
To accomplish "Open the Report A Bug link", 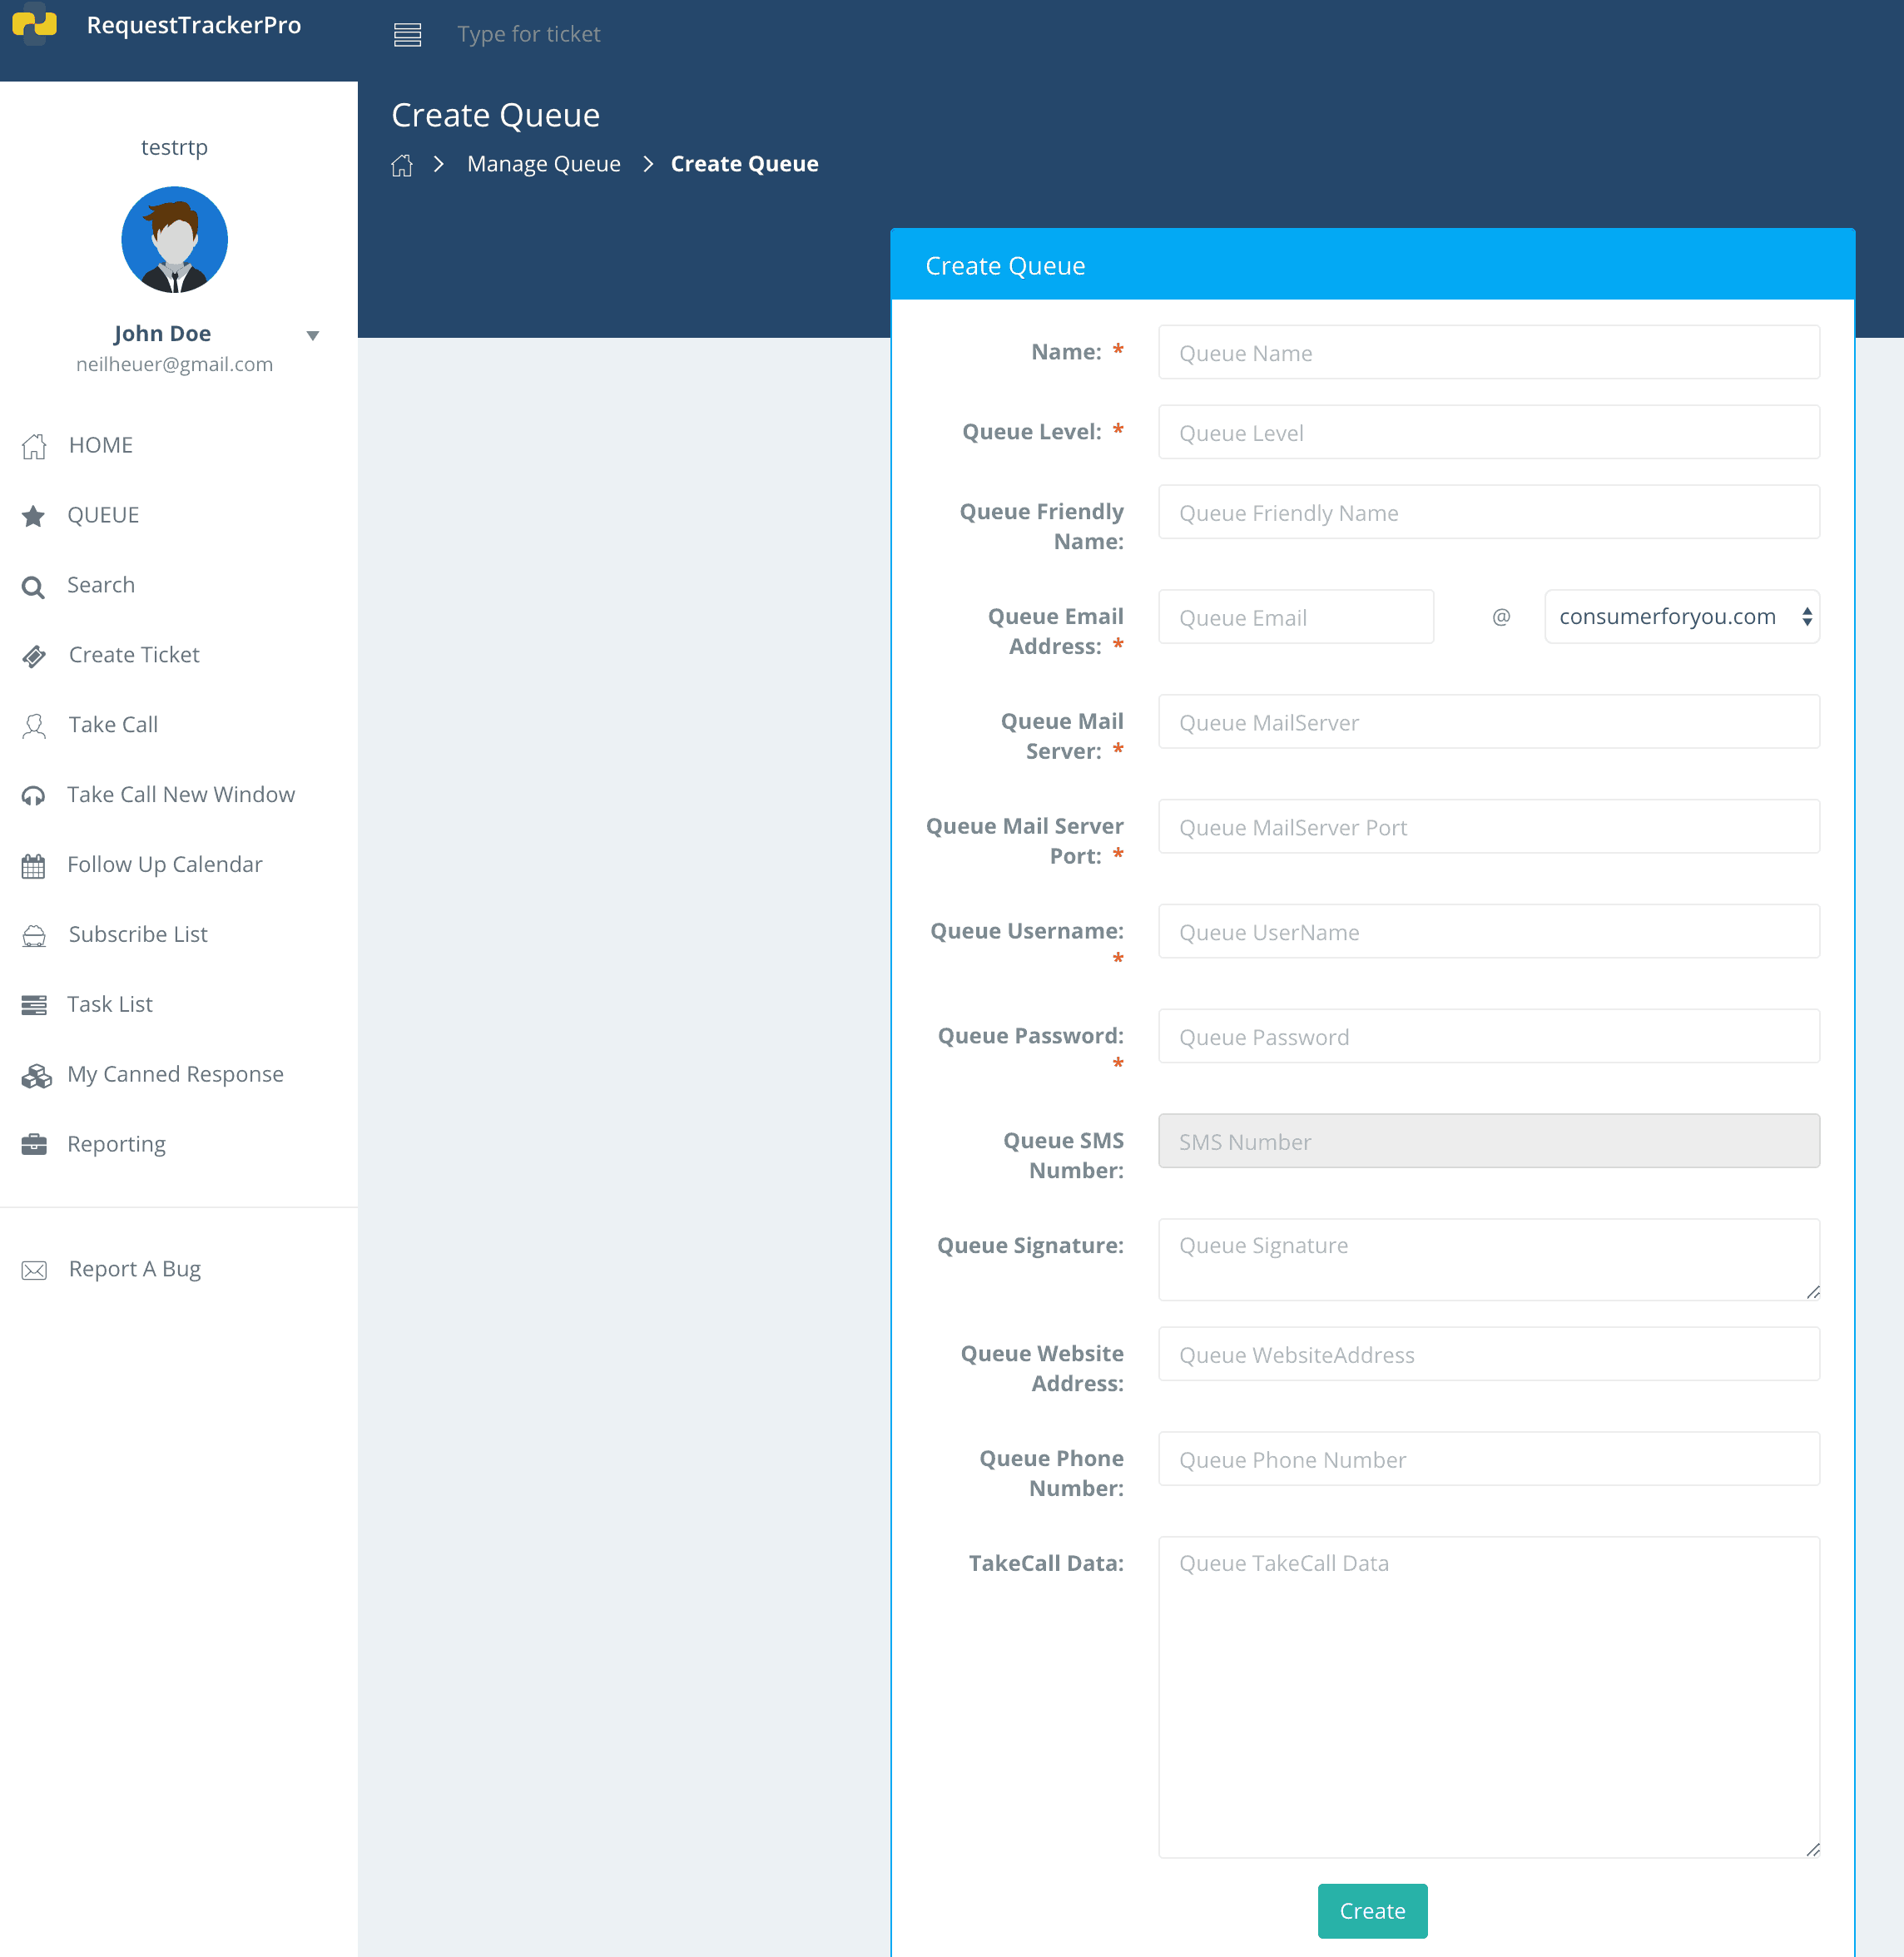I will point(134,1268).
